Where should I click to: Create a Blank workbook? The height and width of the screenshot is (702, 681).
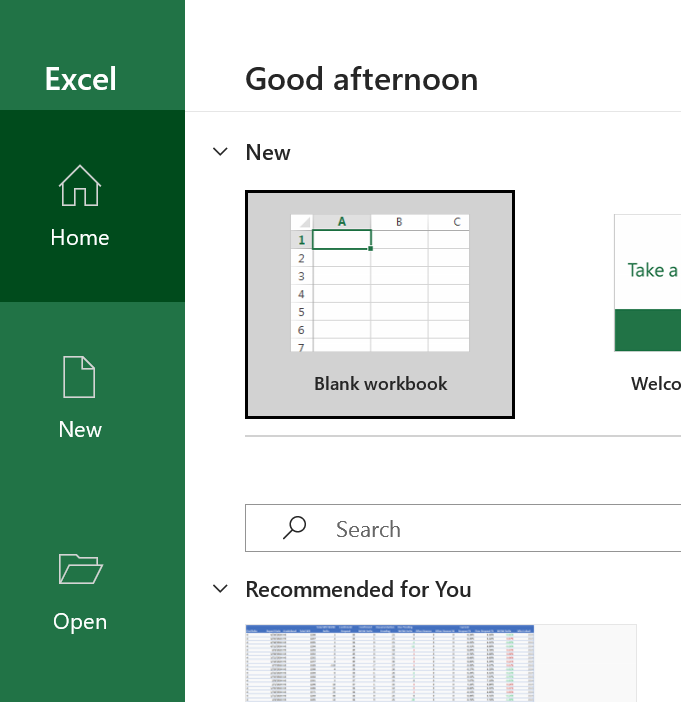click(x=380, y=304)
